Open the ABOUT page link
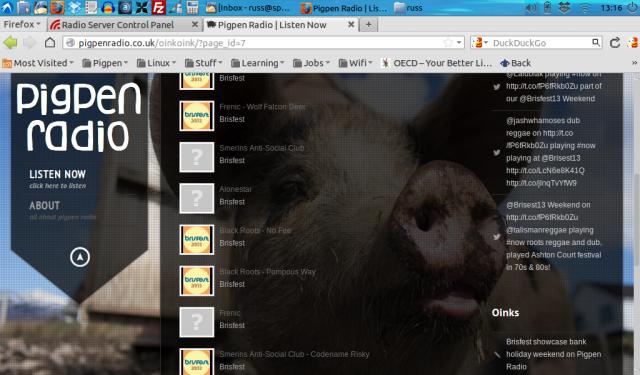This screenshot has height=375, width=640. coord(44,206)
